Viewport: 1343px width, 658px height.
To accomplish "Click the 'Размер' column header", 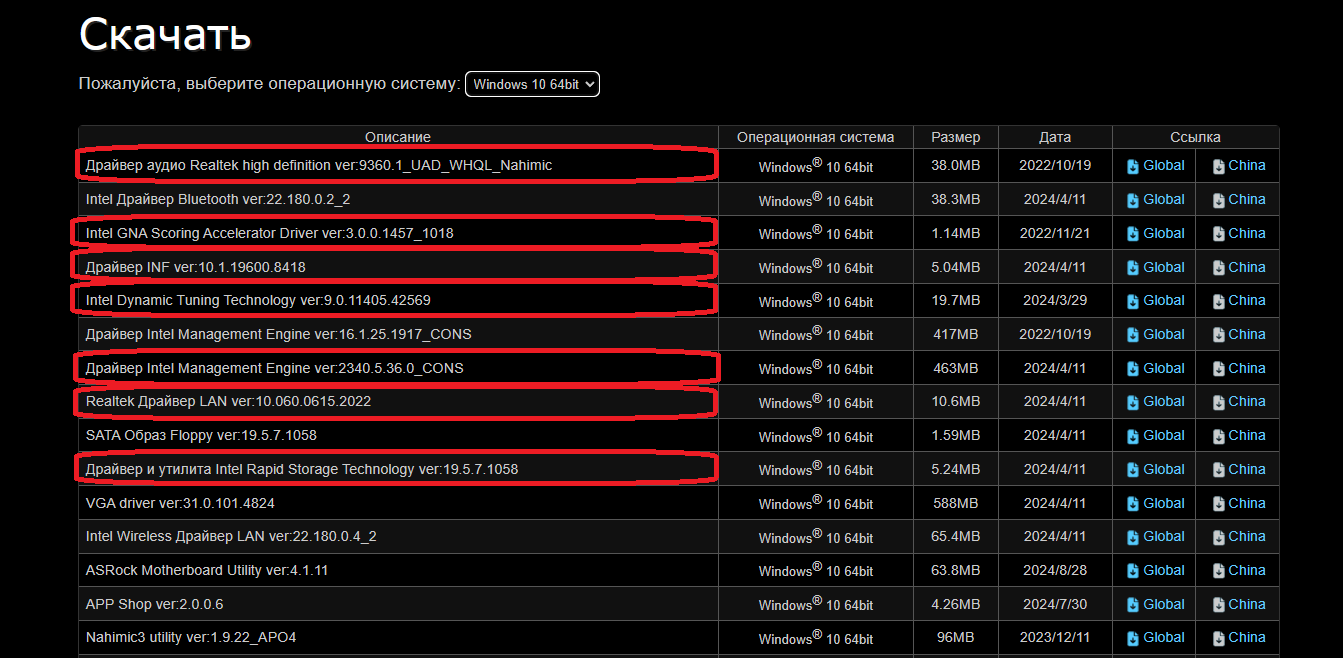I will (956, 137).
